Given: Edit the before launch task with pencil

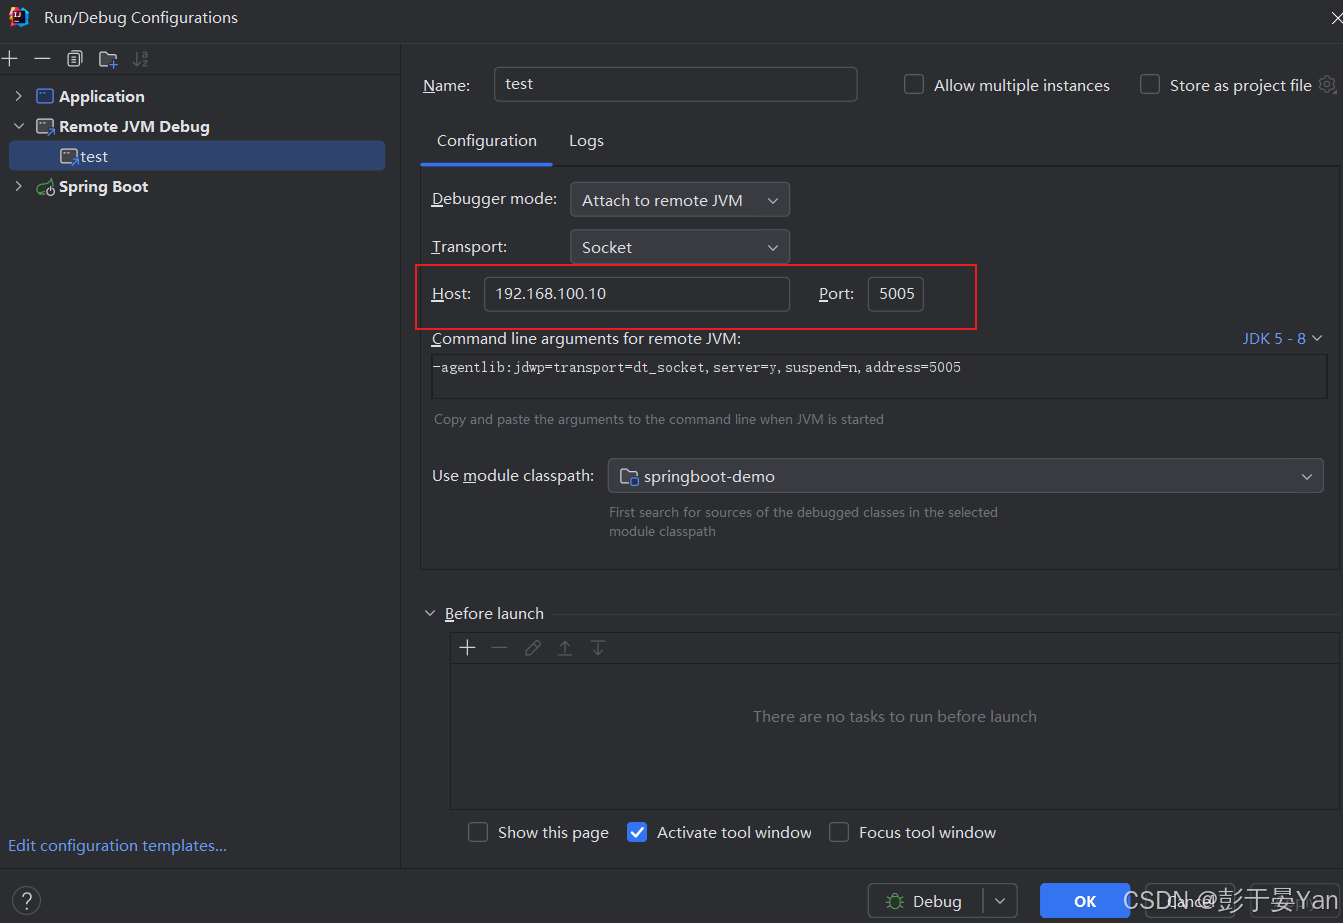Looking at the screenshot, I should pos(533,648).
